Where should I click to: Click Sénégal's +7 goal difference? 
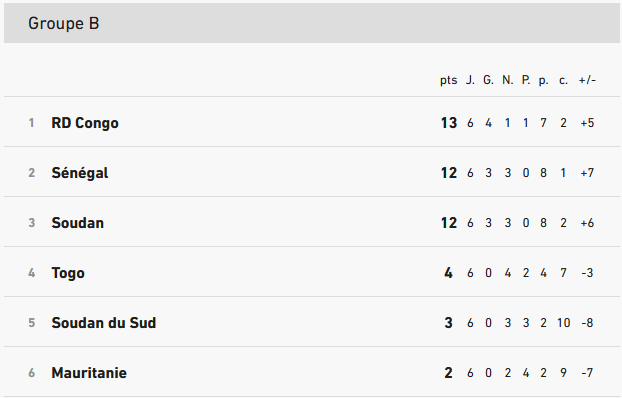[x=587, y=173]
